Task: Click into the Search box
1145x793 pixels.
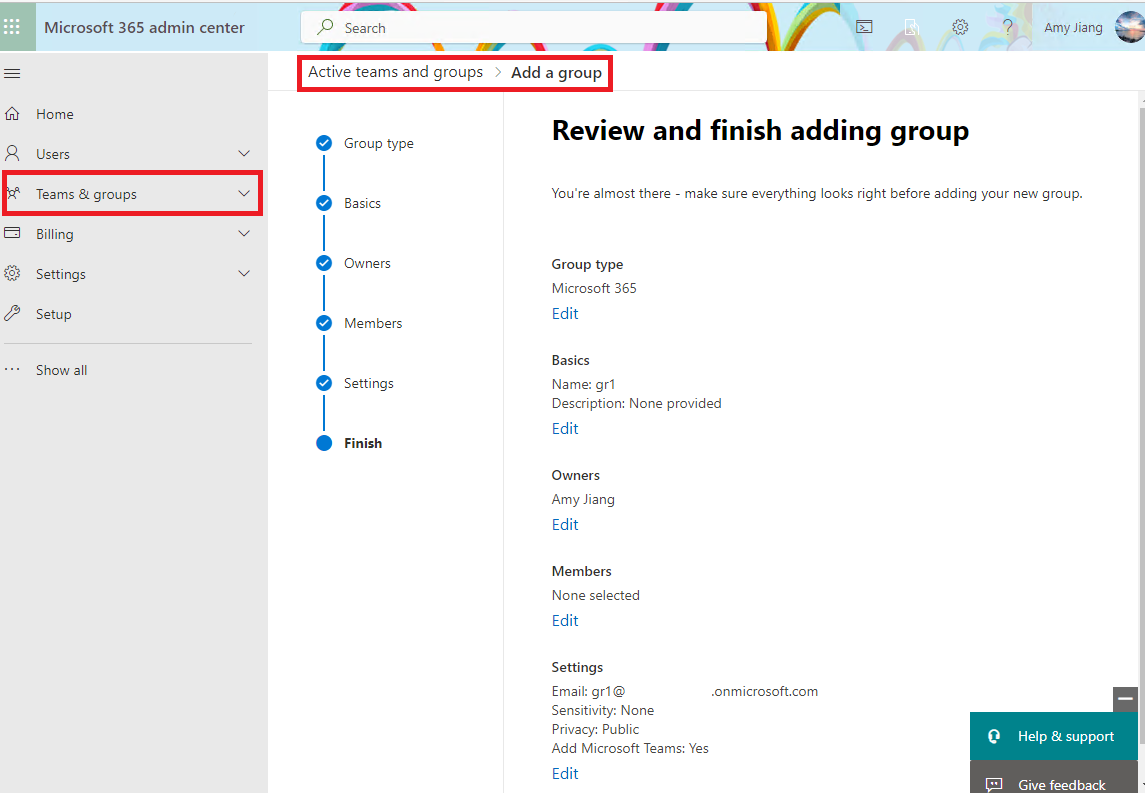Action: (x=534, y=28)
